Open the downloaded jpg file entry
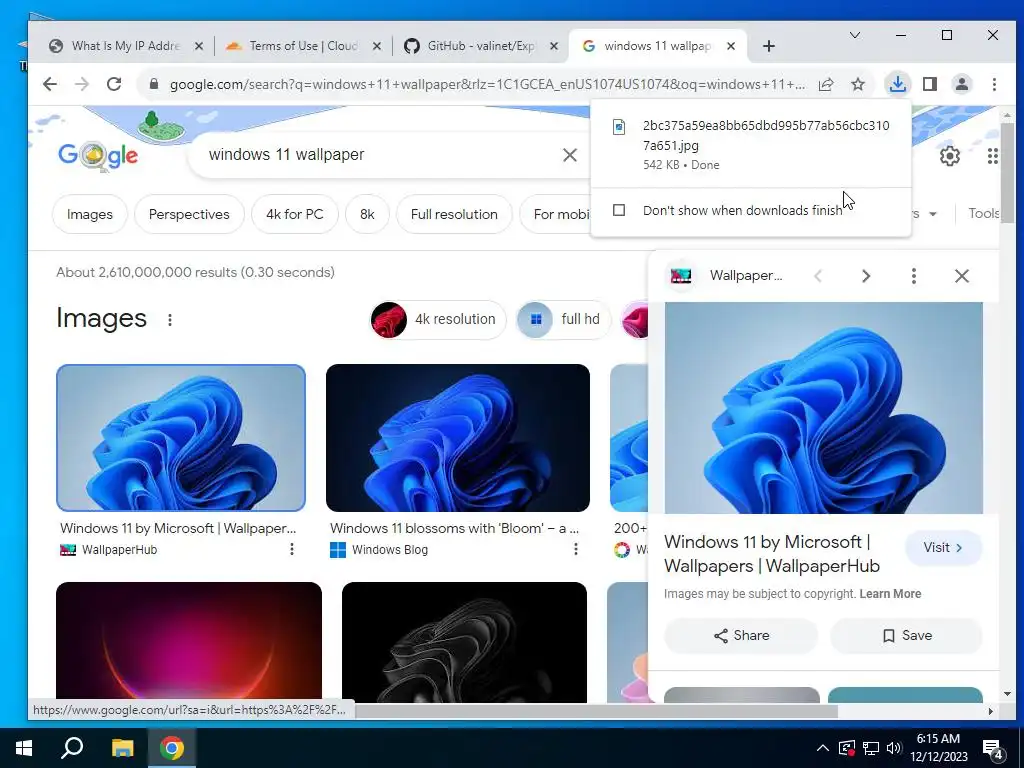The image size is (1024, 768). 750,144
